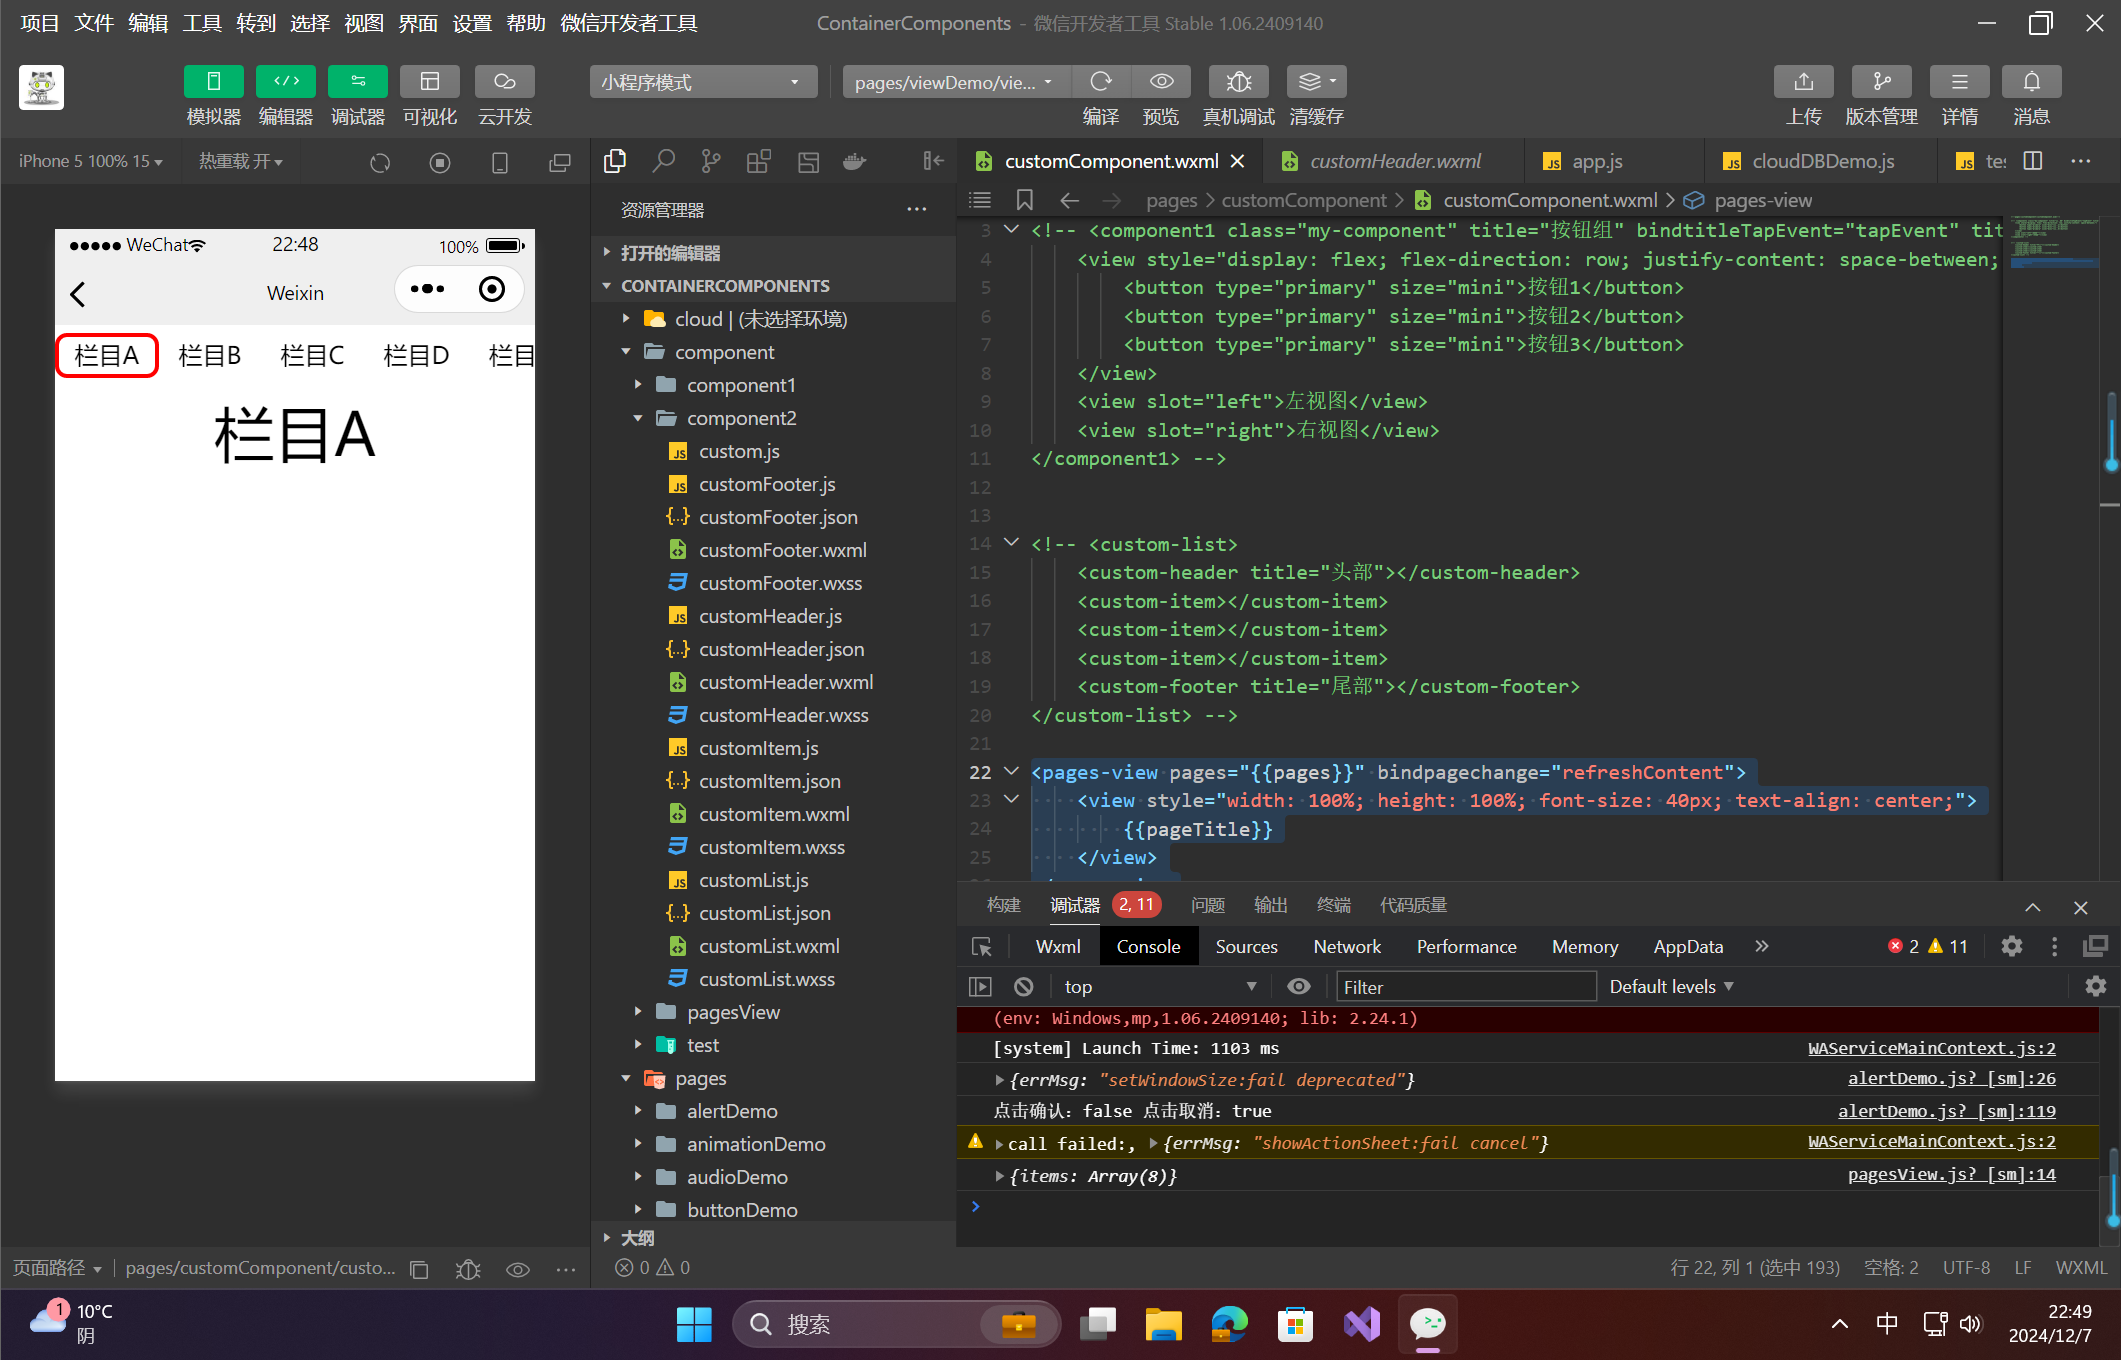Screen dimensions: 2121x1360
Task: Click the editor vertical scrollbar
Action: click(2110, 430)
